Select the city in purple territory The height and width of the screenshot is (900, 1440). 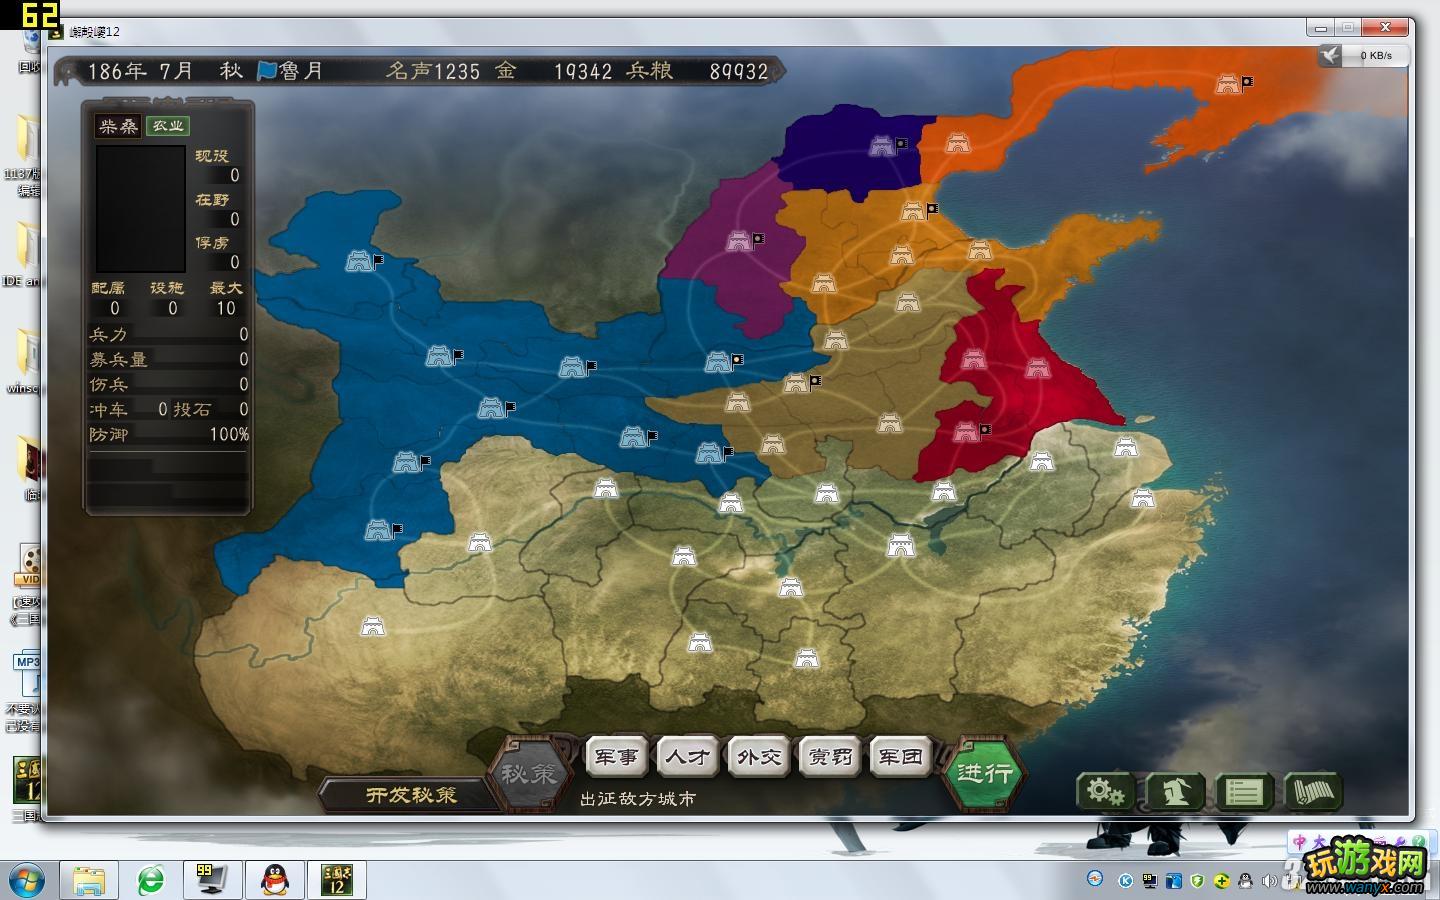click(739, 241)
